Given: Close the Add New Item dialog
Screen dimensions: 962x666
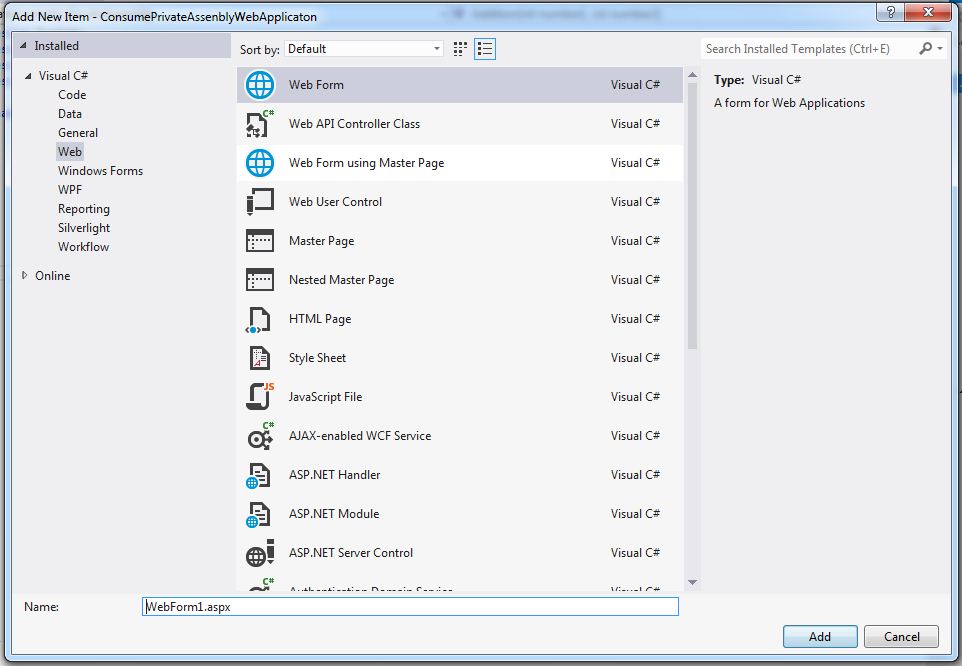Looking at the screenshot, I should click(x=929, y=12).
